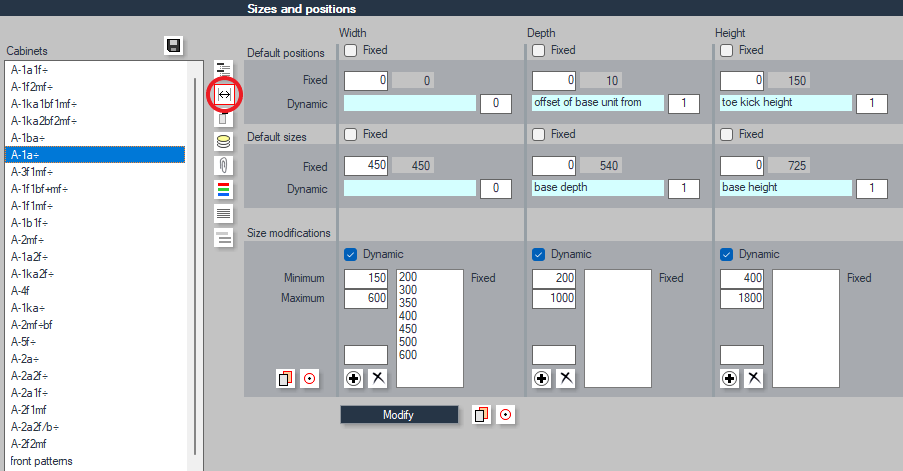Enable Fixed for default positions Height
The height and width of the screenshot is (471, 903).
click(727, 51)
